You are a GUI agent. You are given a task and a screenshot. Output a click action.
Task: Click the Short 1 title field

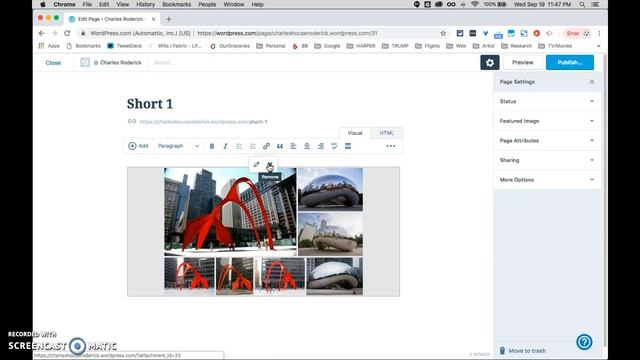pyautogui.click(x=150, y=104)
